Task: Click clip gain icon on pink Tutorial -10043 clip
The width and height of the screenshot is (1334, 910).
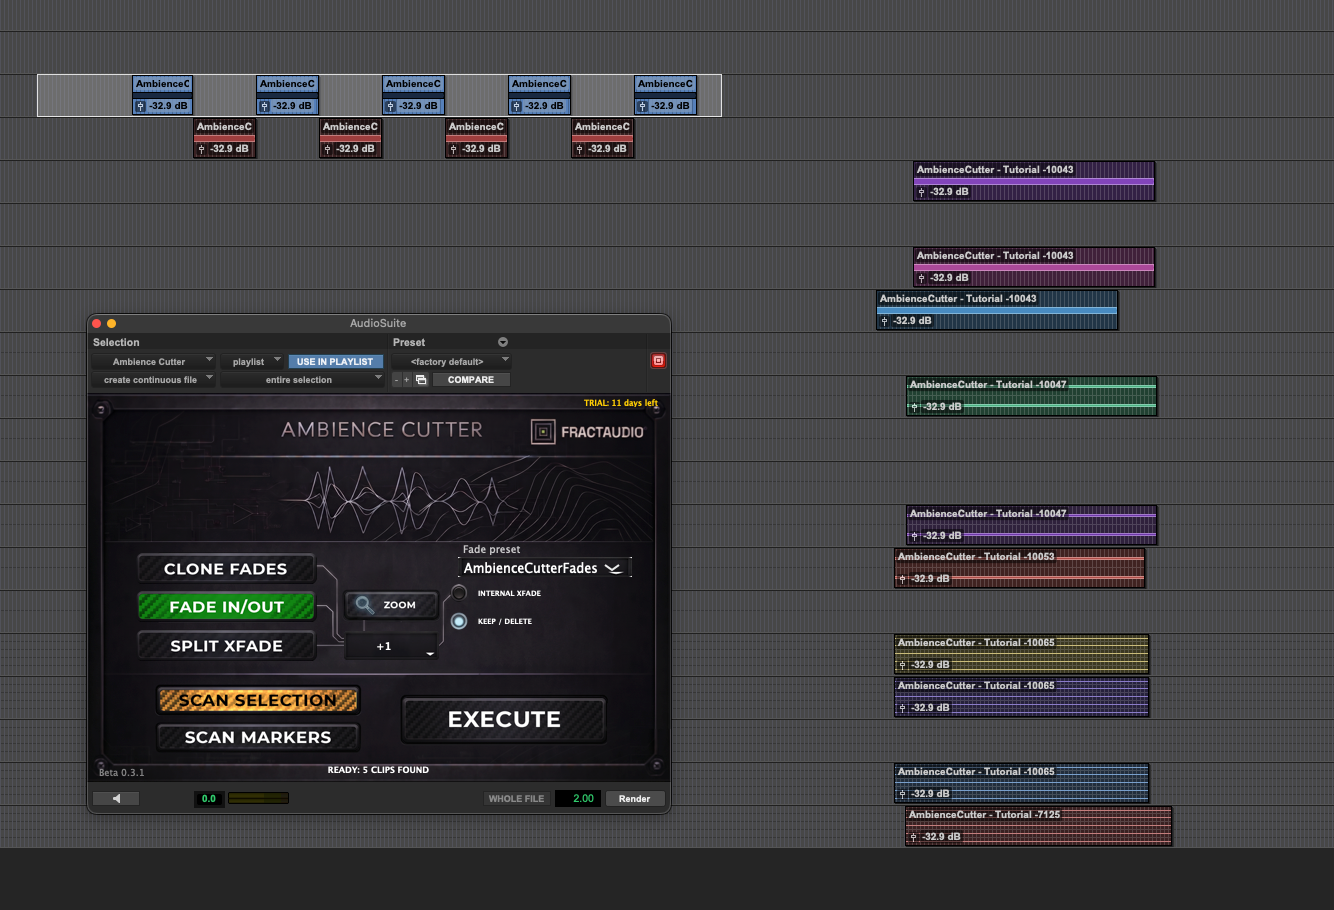Action: [921, 278]
